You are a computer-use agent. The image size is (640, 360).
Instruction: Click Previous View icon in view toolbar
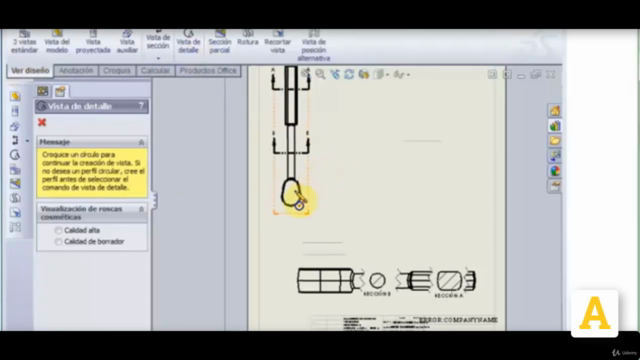335,74
